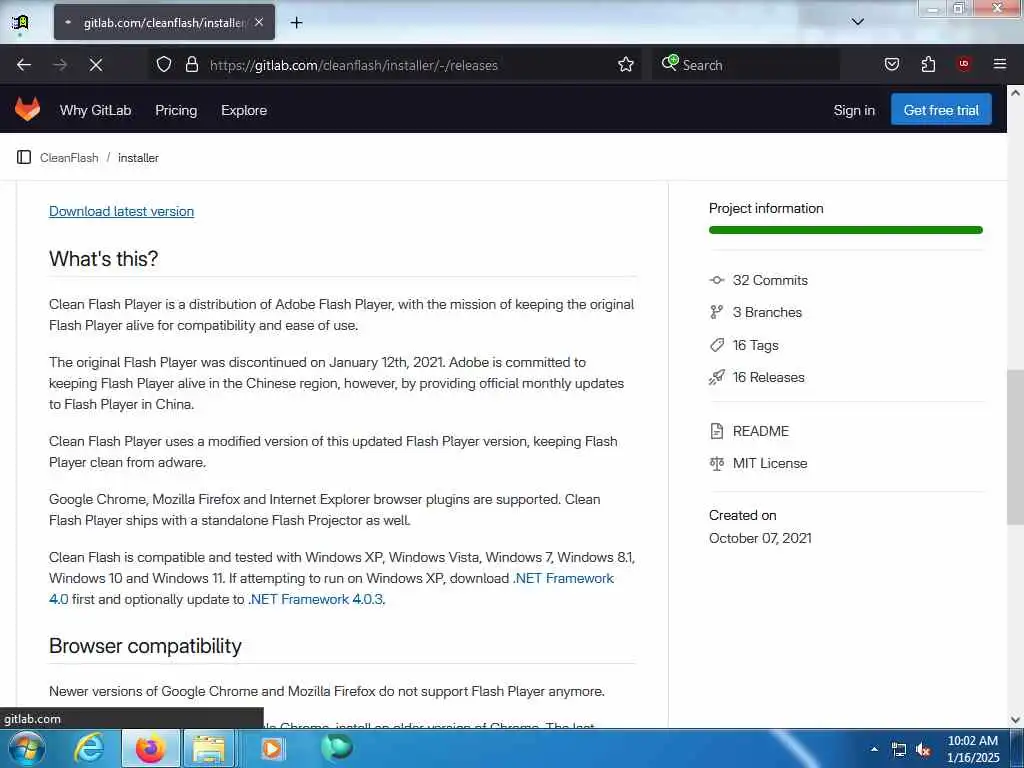Image resolution: width=1024 pixels, height=768 pixels.
Task: Click the page vertical scrollbar thumb
Action: tap(1015, 447)
